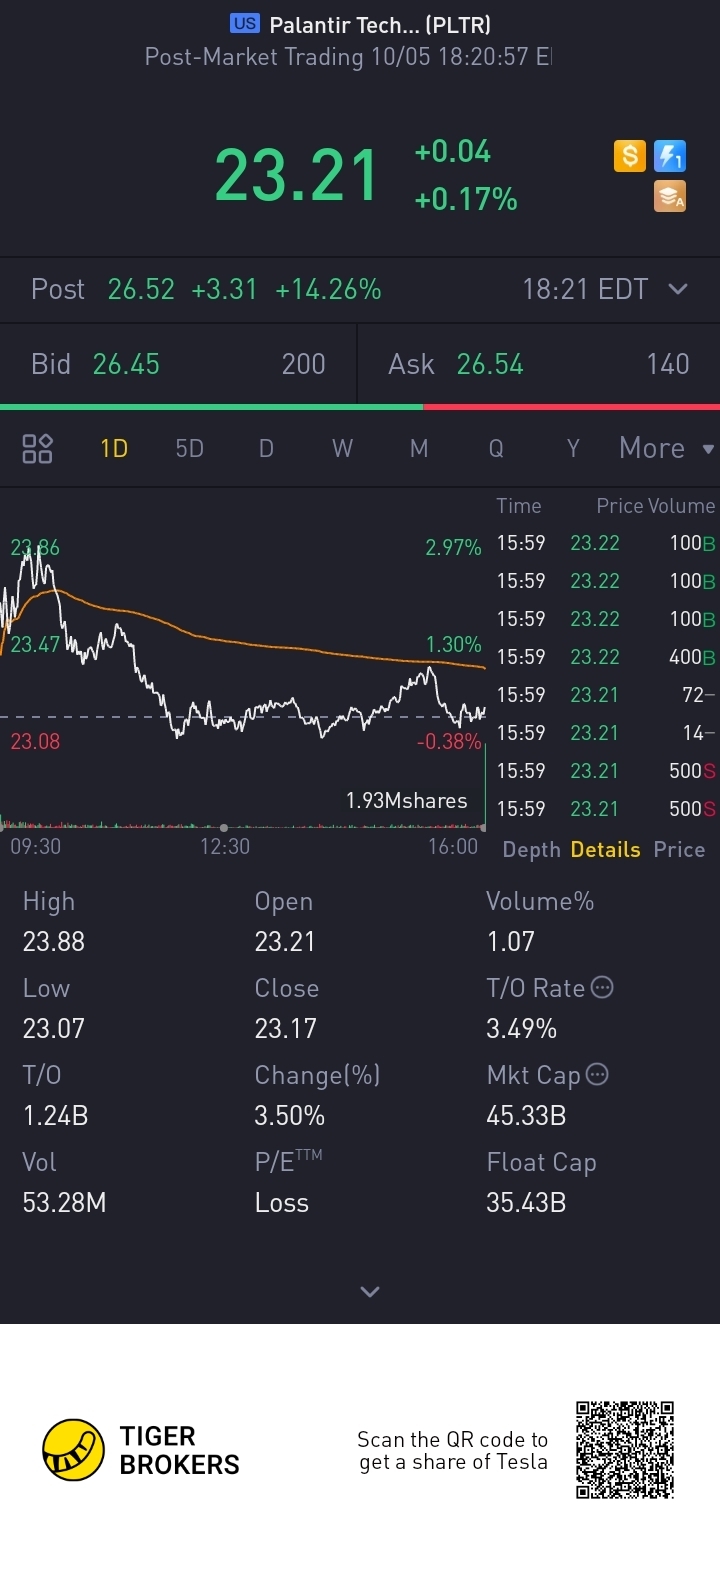The width and height of the screenshot is (720, 1577).
Task: Tap the yellow dollar sign badge icon
Action: click(629, 156)
